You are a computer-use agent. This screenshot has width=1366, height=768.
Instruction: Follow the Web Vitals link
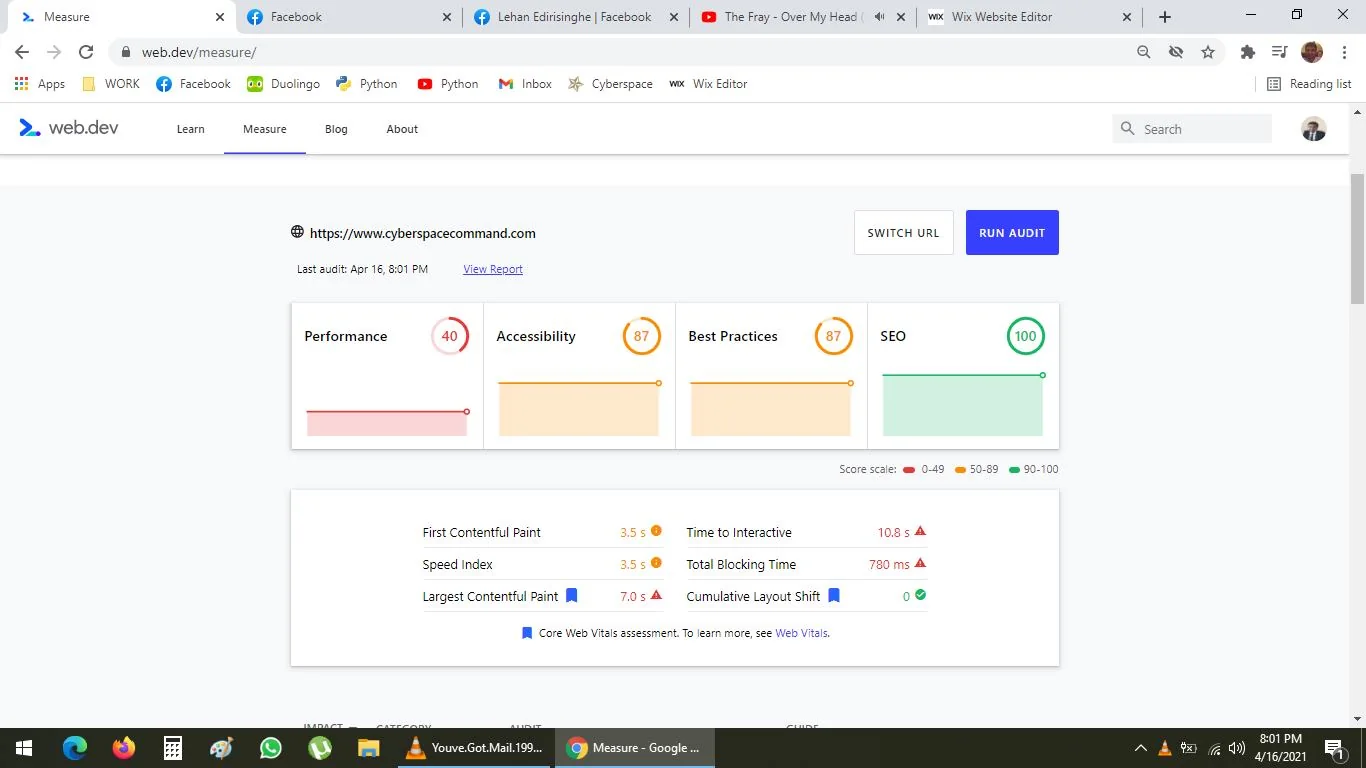(x=801, y=633)
